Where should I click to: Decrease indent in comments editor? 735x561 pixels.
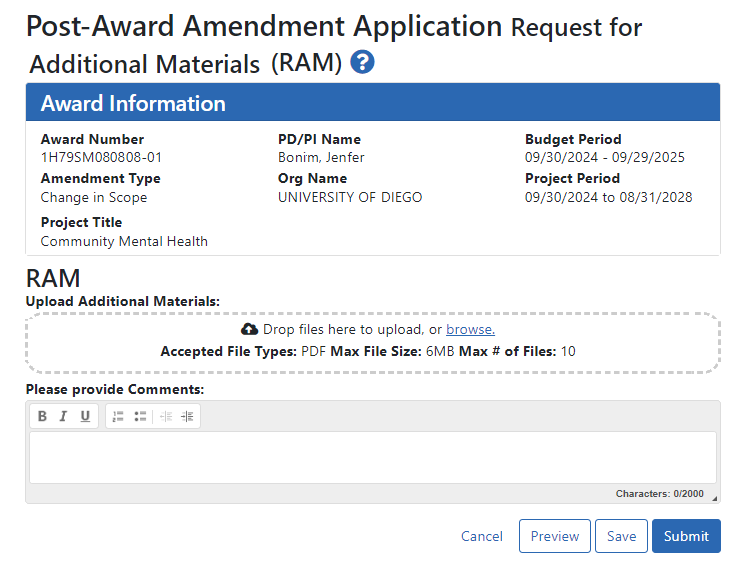(x=166, y=416)
